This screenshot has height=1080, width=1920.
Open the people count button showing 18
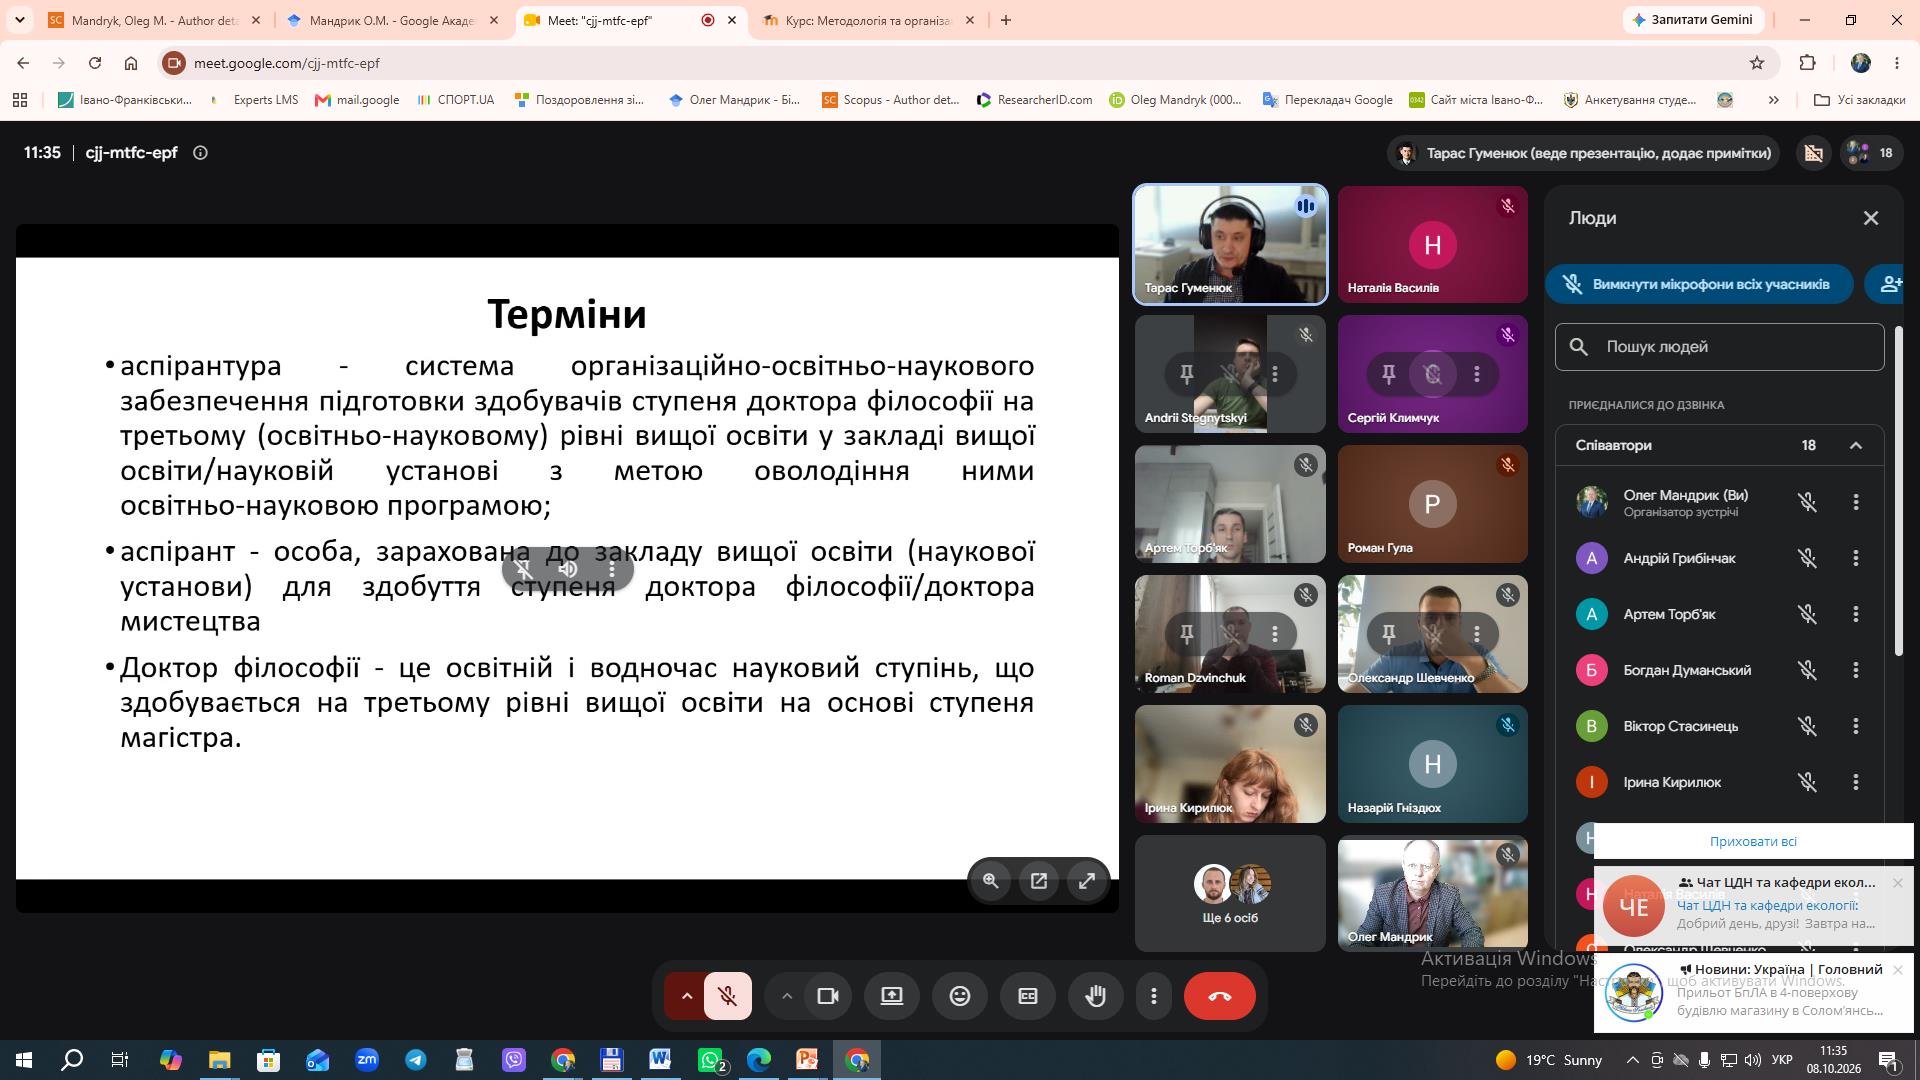[x=1870, y=153]
